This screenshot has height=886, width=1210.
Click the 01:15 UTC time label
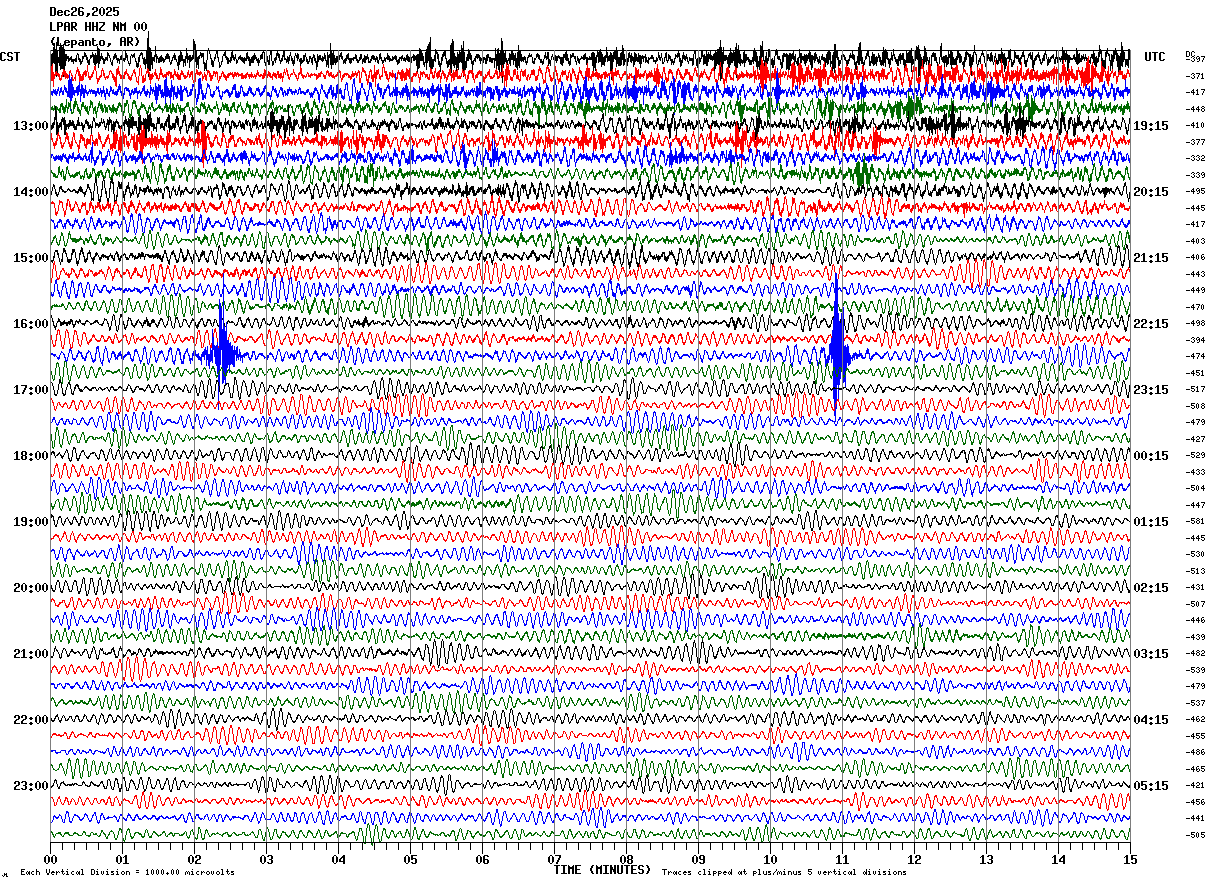point(1151,522)
